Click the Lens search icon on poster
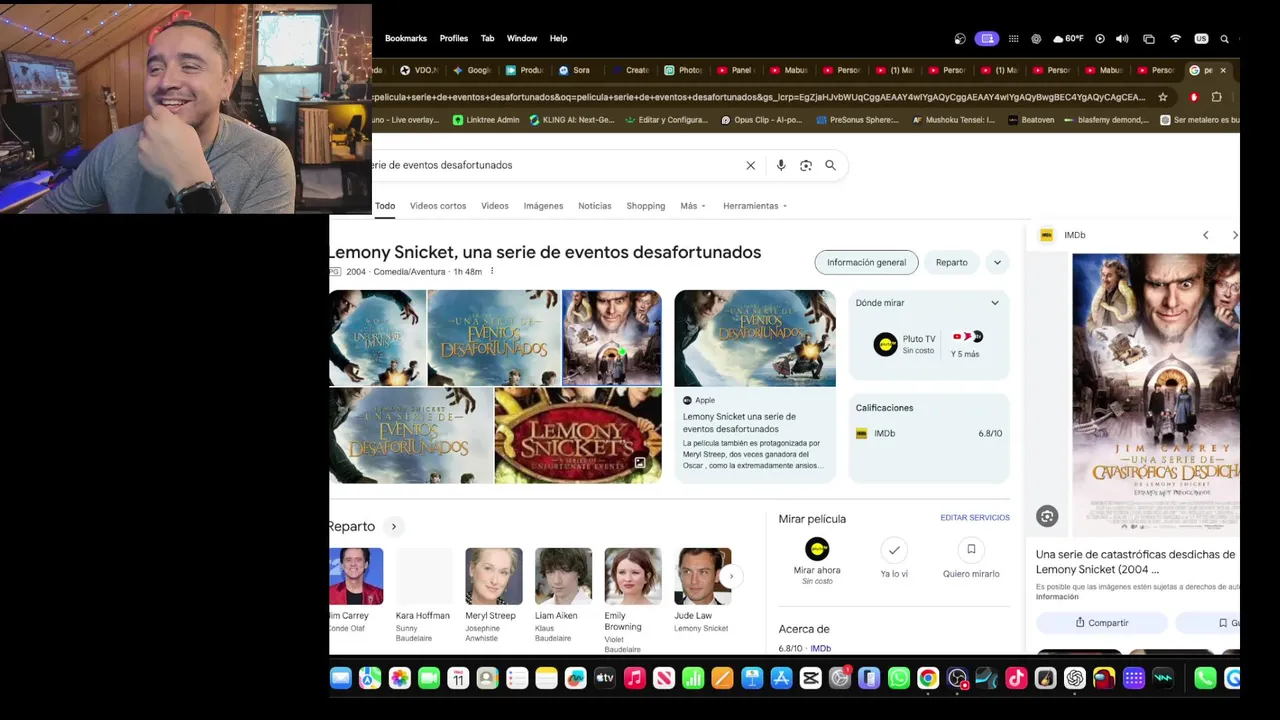The image size is (1280, 720). click(x=1047, y=516)
